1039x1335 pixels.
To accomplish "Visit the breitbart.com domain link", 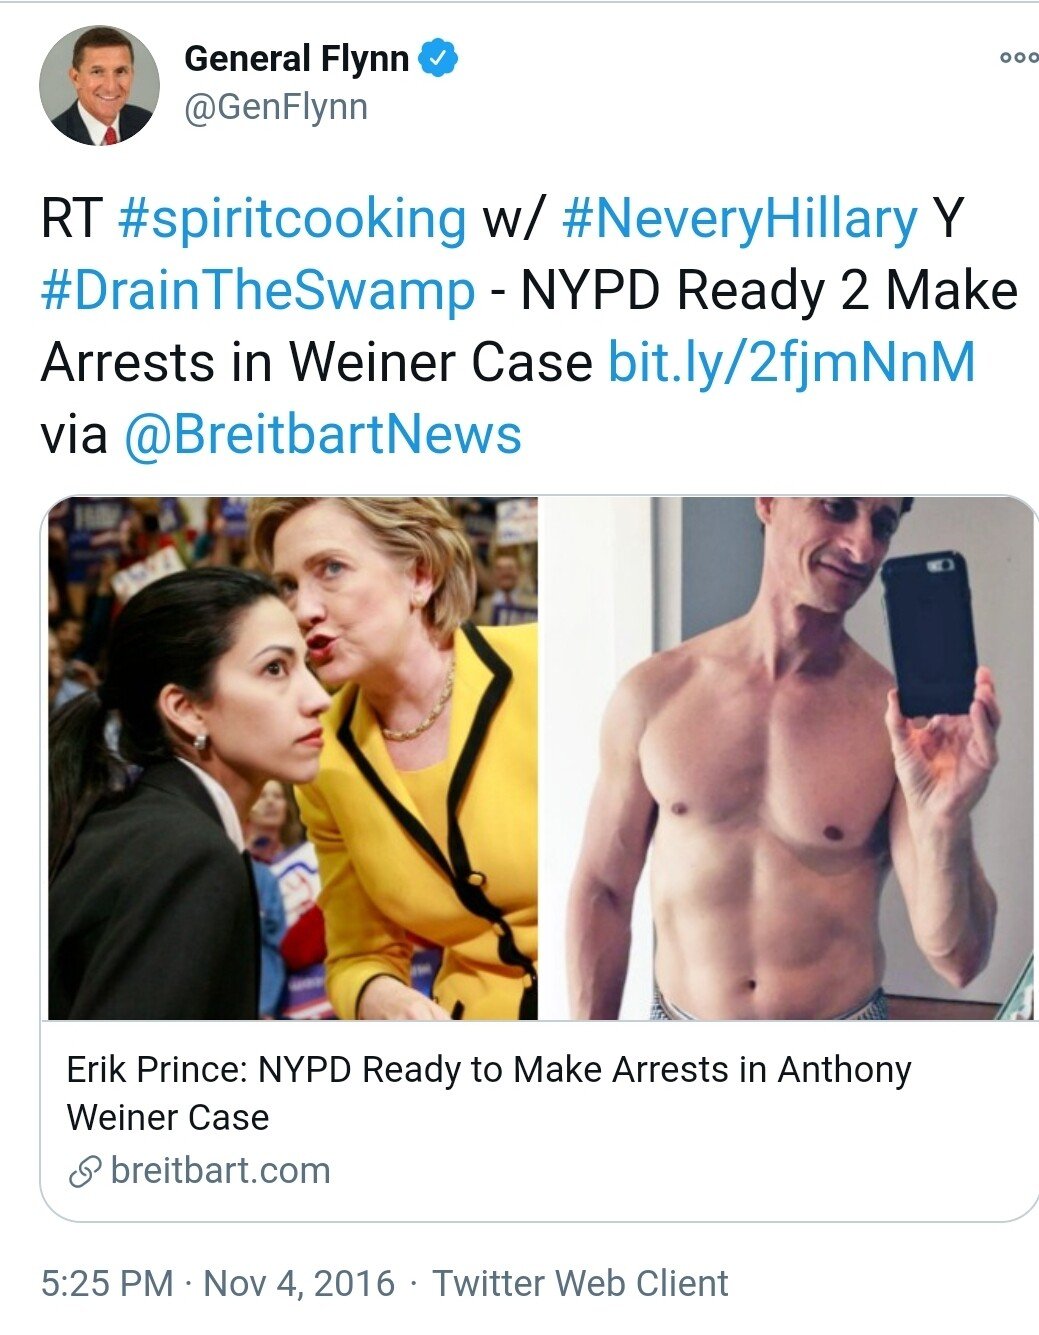I will click(220, 1170).
